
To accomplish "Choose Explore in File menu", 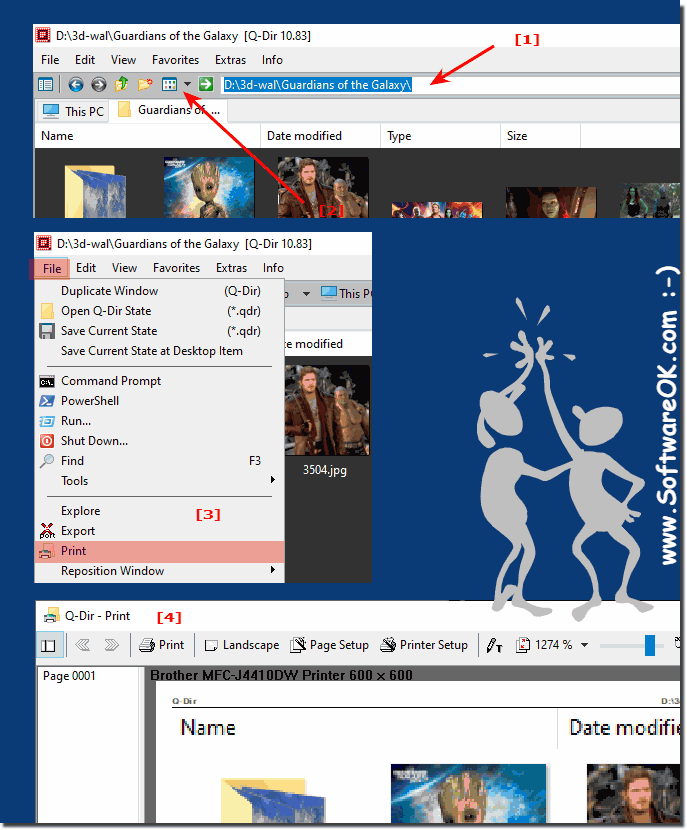I will pos(159,511).
